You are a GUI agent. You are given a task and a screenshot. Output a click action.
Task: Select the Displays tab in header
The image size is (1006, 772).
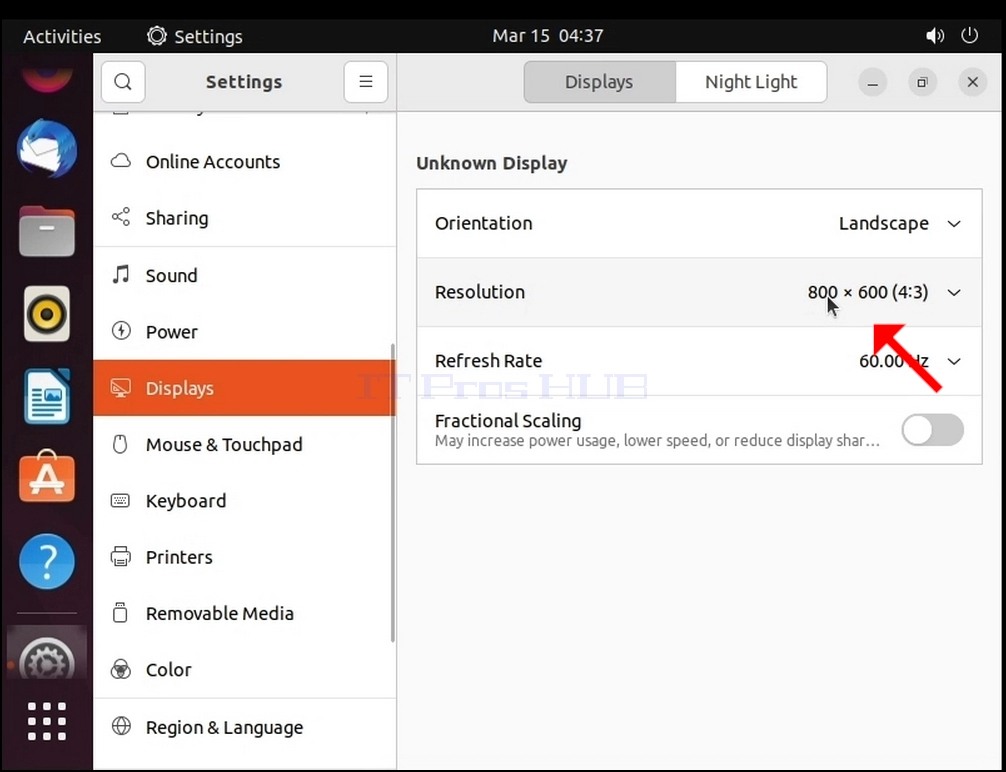pyautogui.click(x=599, y=82)
